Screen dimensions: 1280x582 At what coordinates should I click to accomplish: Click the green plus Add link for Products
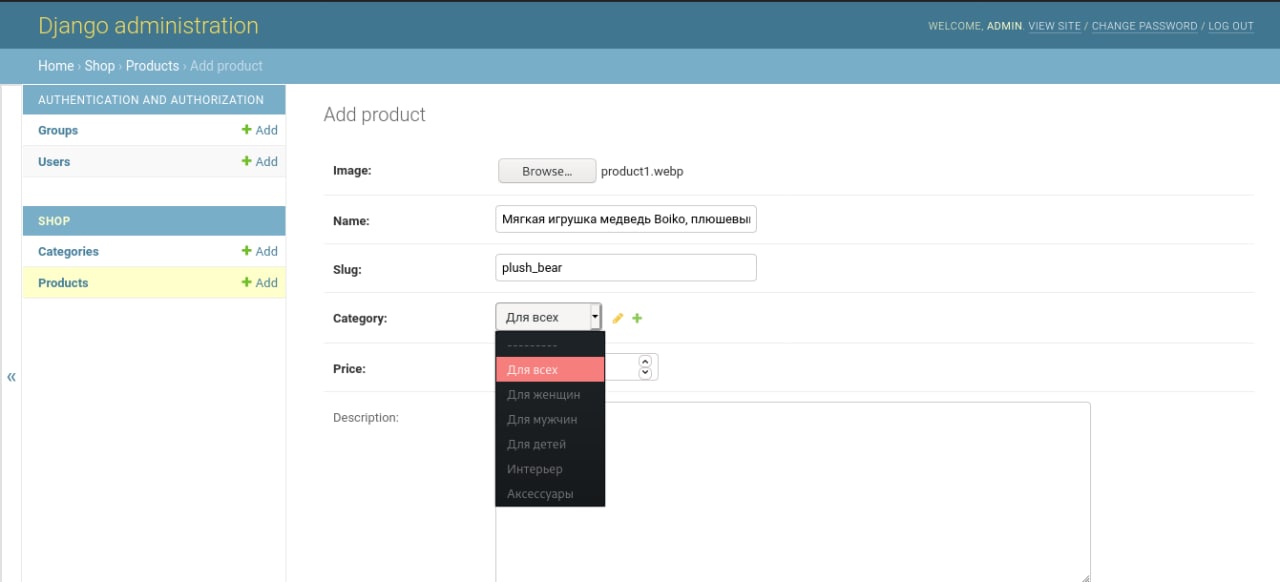260,282
